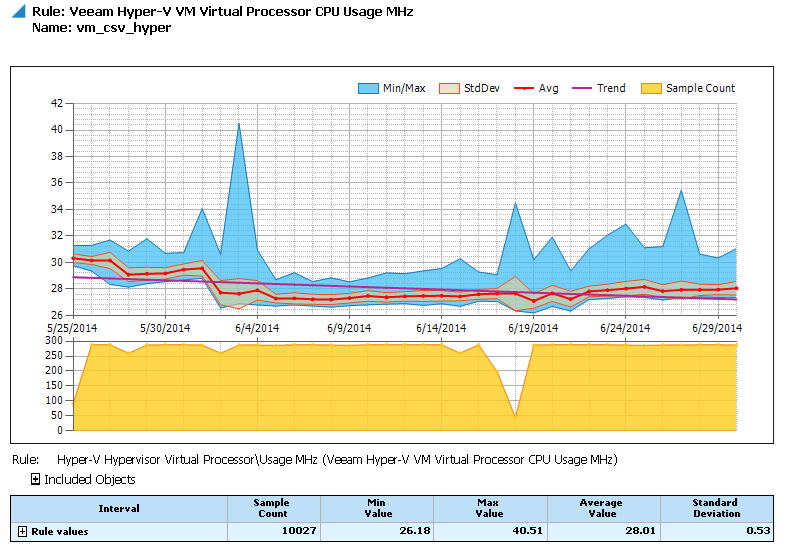This screenshot has height=546, width=800.
Task: Click the Trend purple line legend marker
Action: [x=582, y=88]
